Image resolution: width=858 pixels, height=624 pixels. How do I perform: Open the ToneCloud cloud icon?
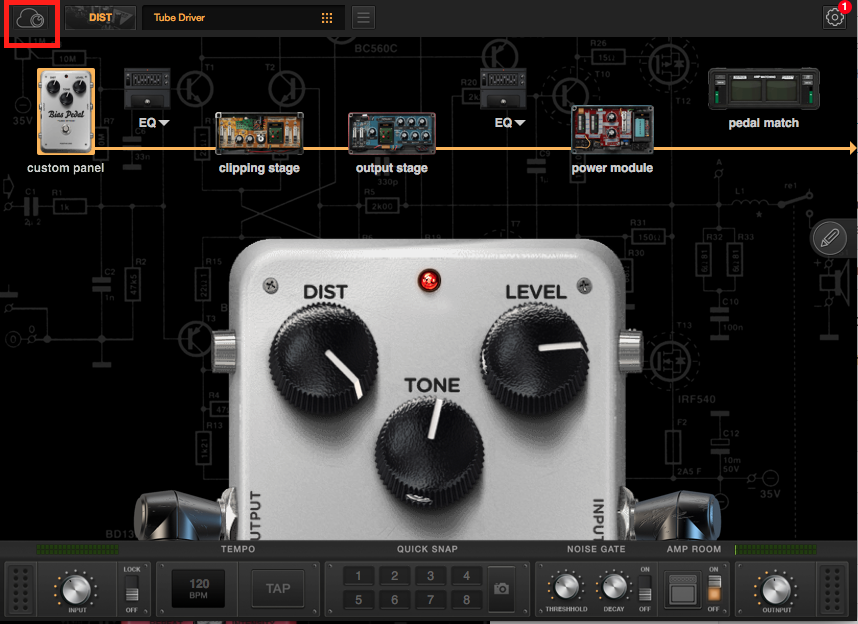(31, 19)
